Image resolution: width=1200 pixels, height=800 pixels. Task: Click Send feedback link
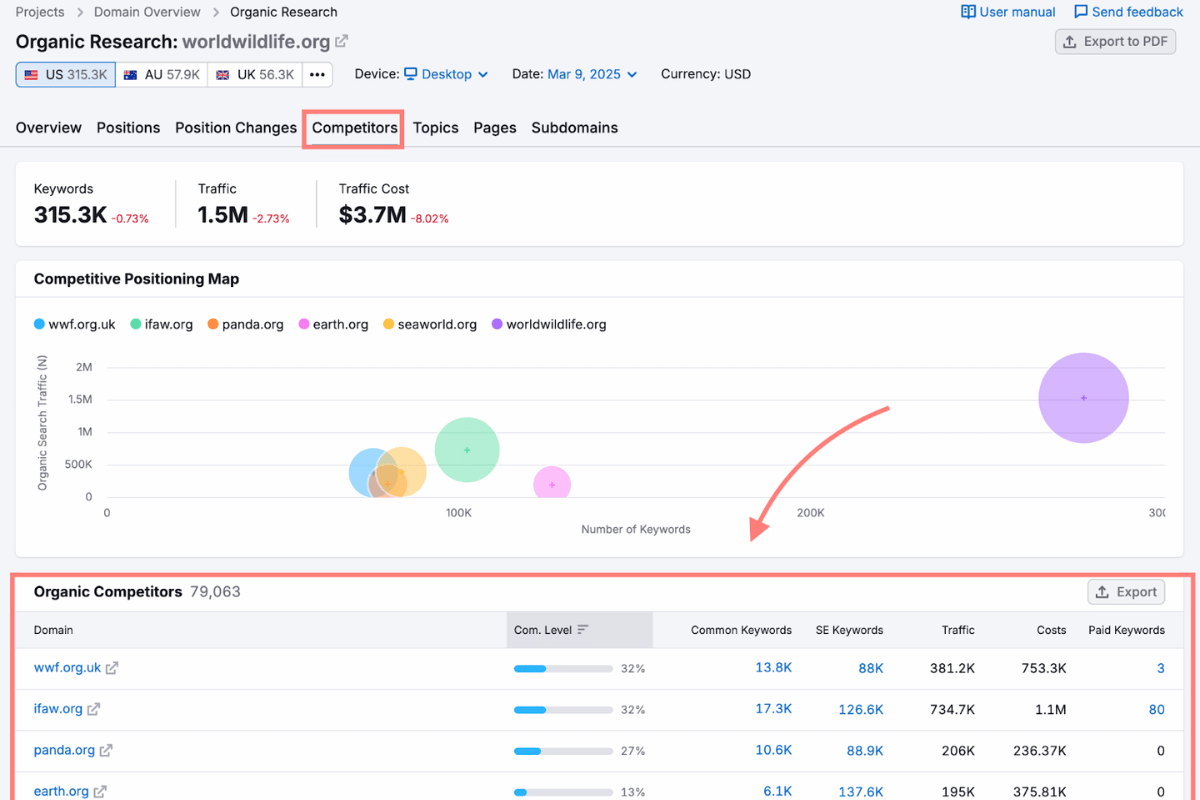pyautogui.click(x=1128, y=12)
